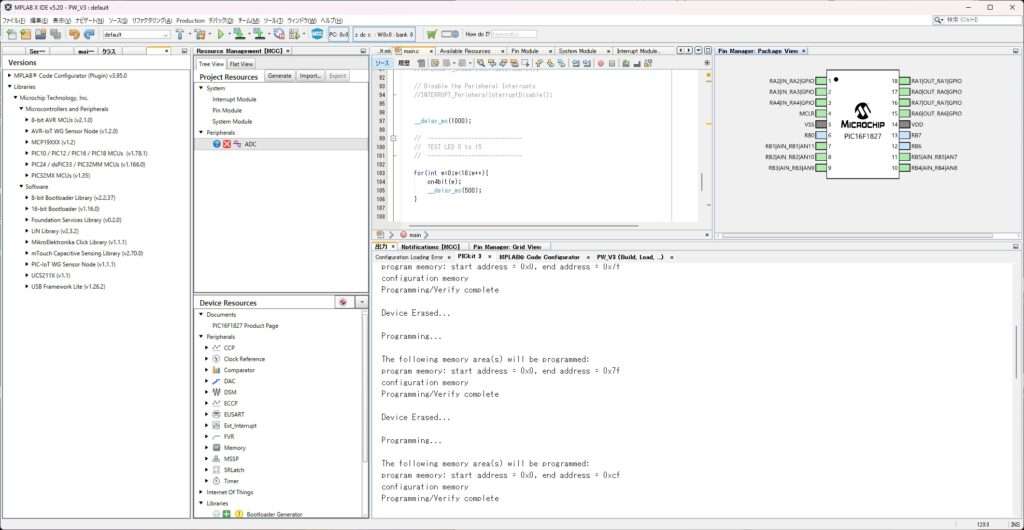Image resolution: width=1024 pixels, height=530 pixels.
Task: Click the red icon button in Device Resources header
Action: point(343,302)
